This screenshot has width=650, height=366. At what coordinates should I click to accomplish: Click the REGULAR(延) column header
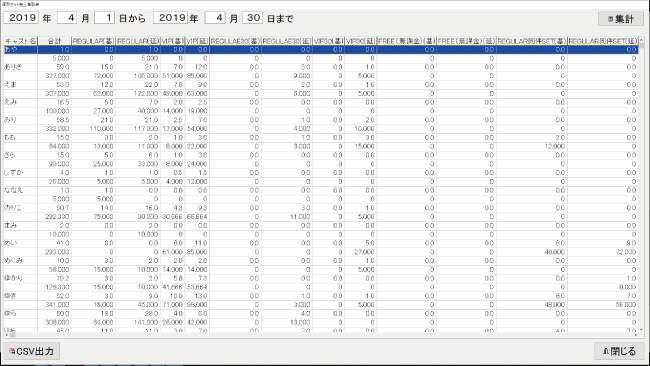(138, 41)
